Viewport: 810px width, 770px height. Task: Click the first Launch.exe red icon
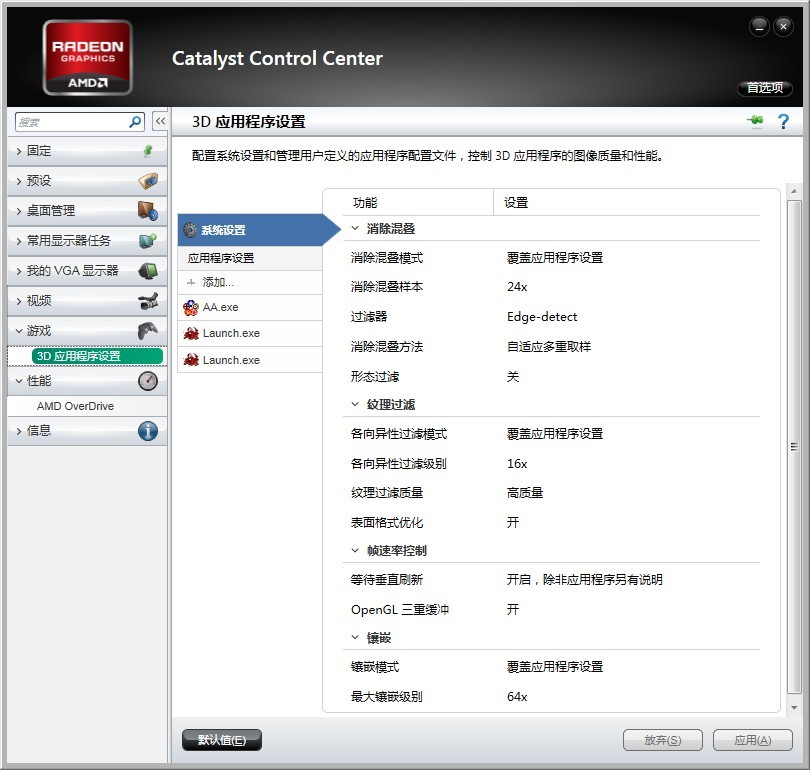pos(191,333)
